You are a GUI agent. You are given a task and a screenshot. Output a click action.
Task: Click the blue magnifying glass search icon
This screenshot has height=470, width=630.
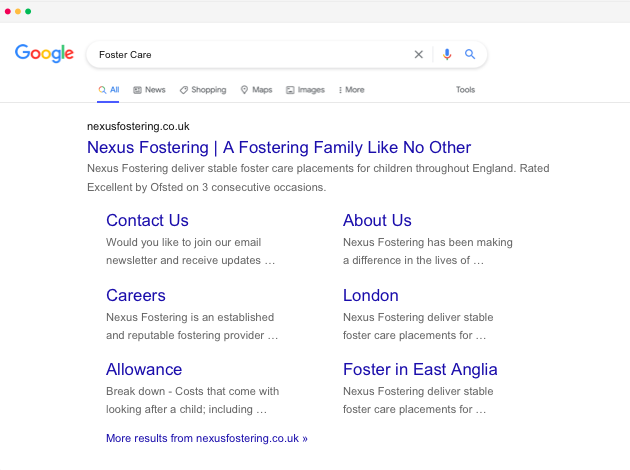click(470, 55)
